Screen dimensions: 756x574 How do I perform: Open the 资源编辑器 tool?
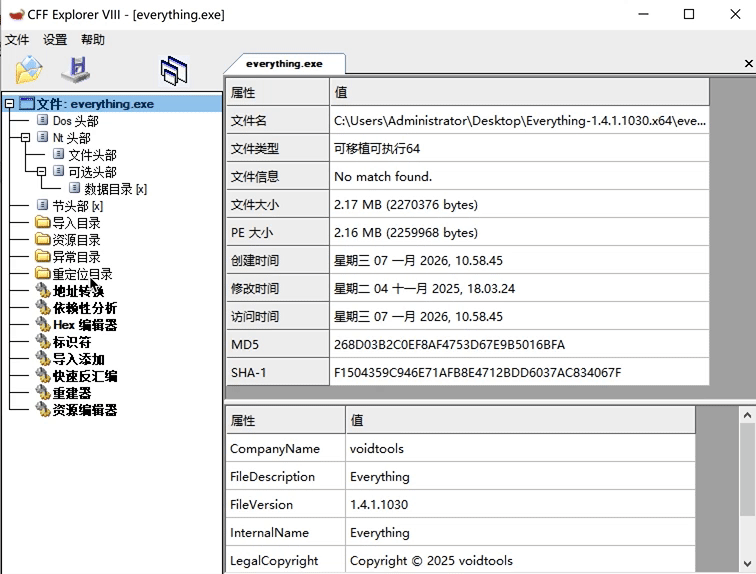click(x=84, y=410)
